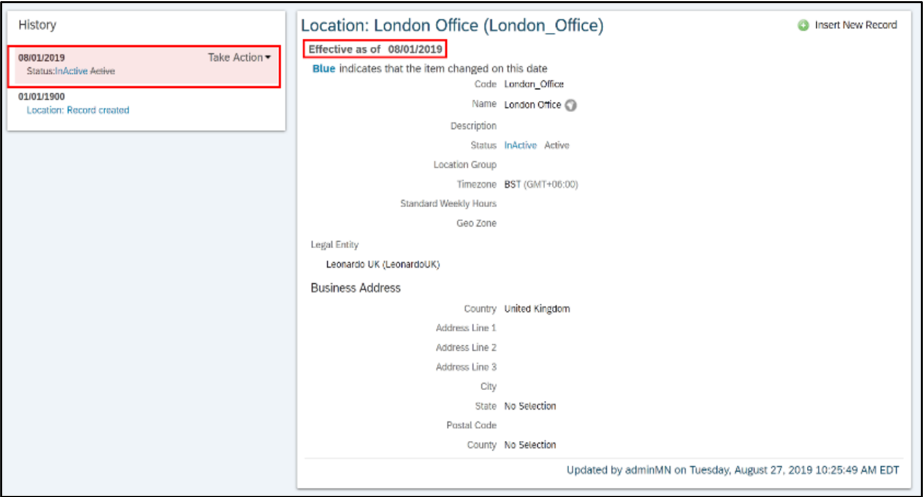
Task: Click the Description label
Action: click(x=473, y=126)
